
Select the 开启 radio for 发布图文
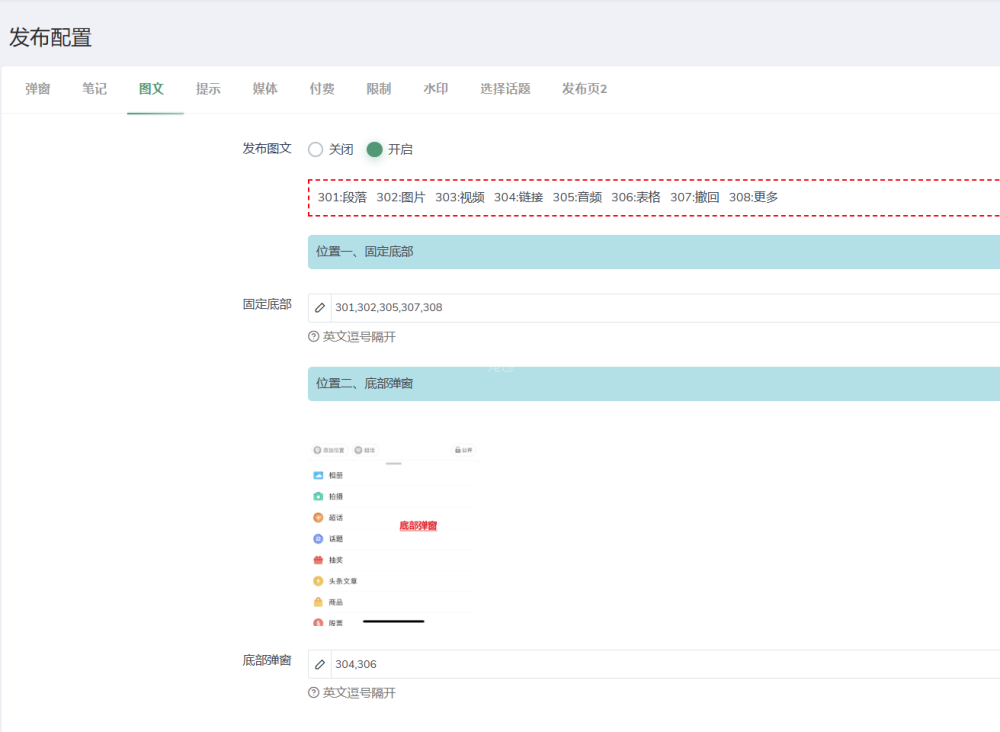pos(375,149)
